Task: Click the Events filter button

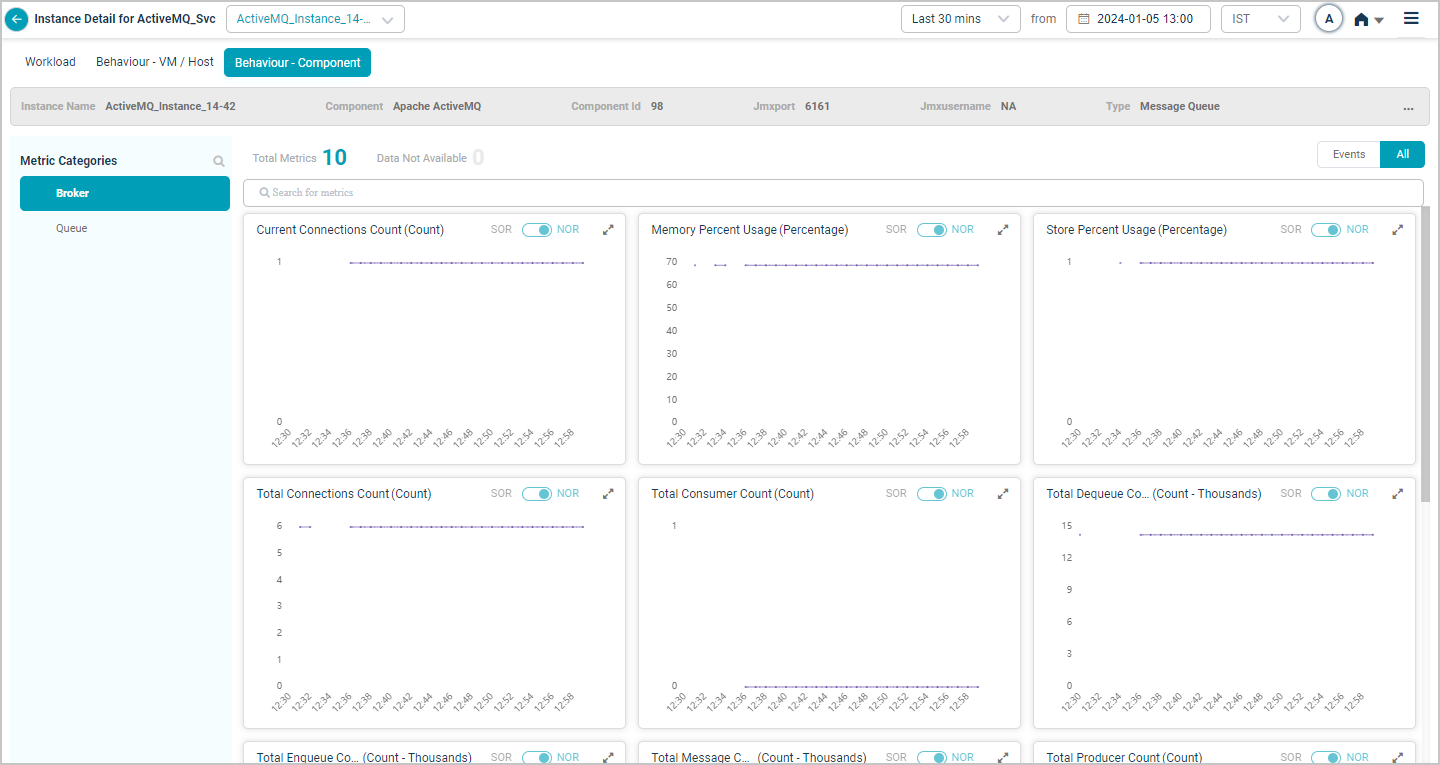Action: point(1348,155)
